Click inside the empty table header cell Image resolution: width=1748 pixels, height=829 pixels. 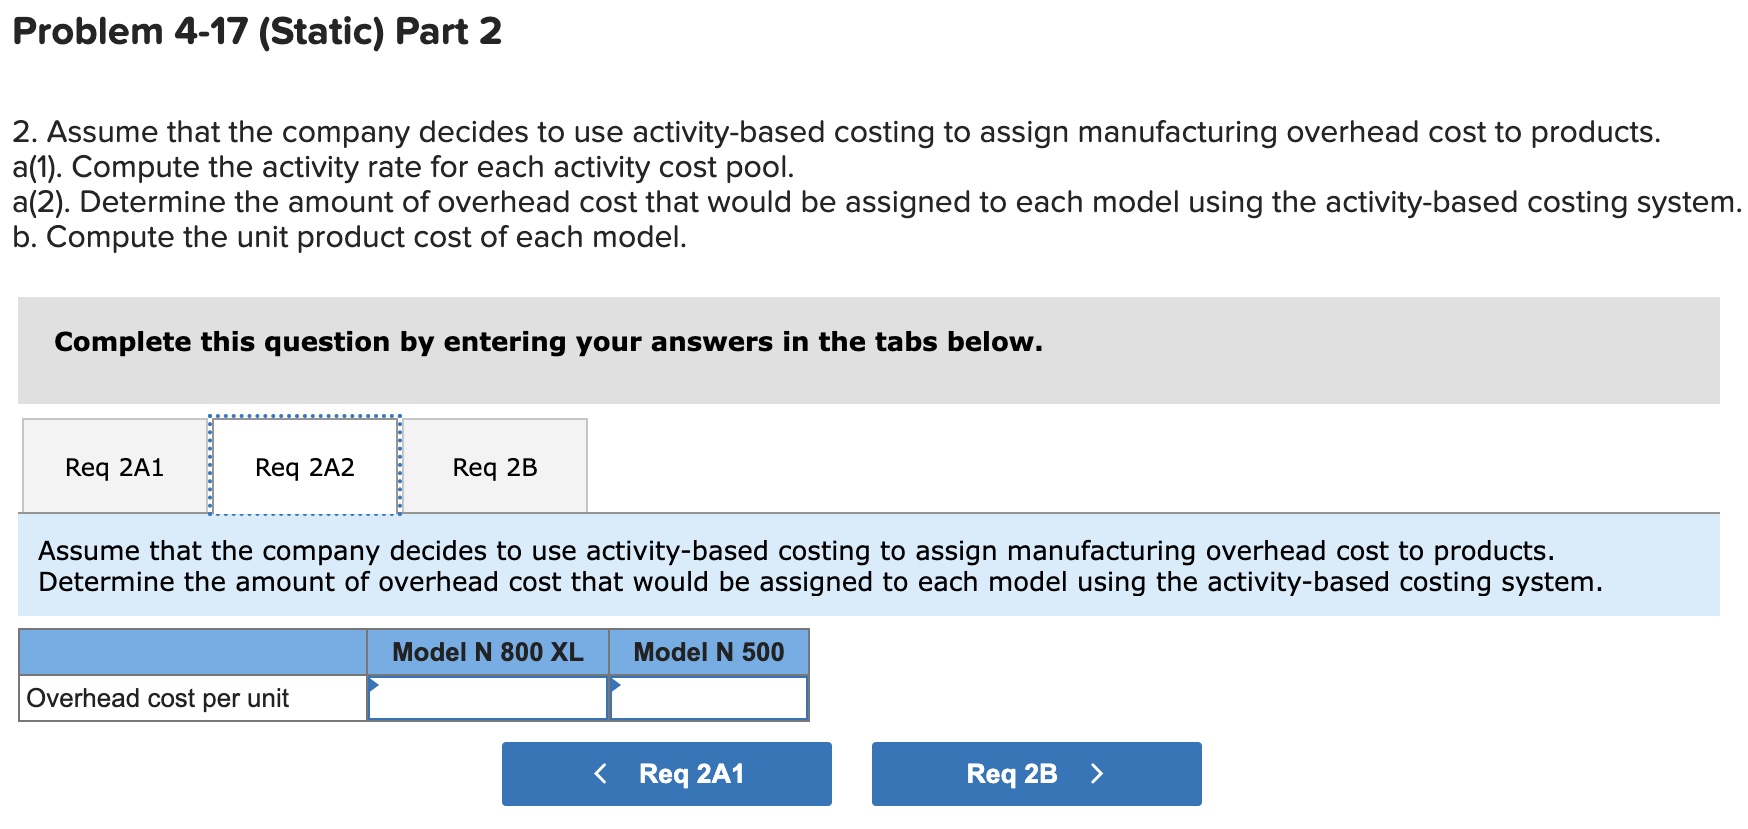coord(192,652)
